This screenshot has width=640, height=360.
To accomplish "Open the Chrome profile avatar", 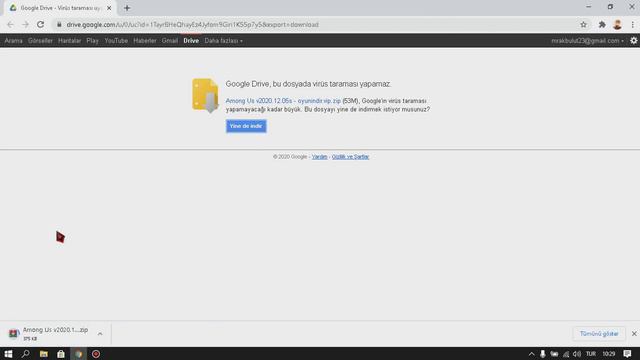I will coord(617,24).
